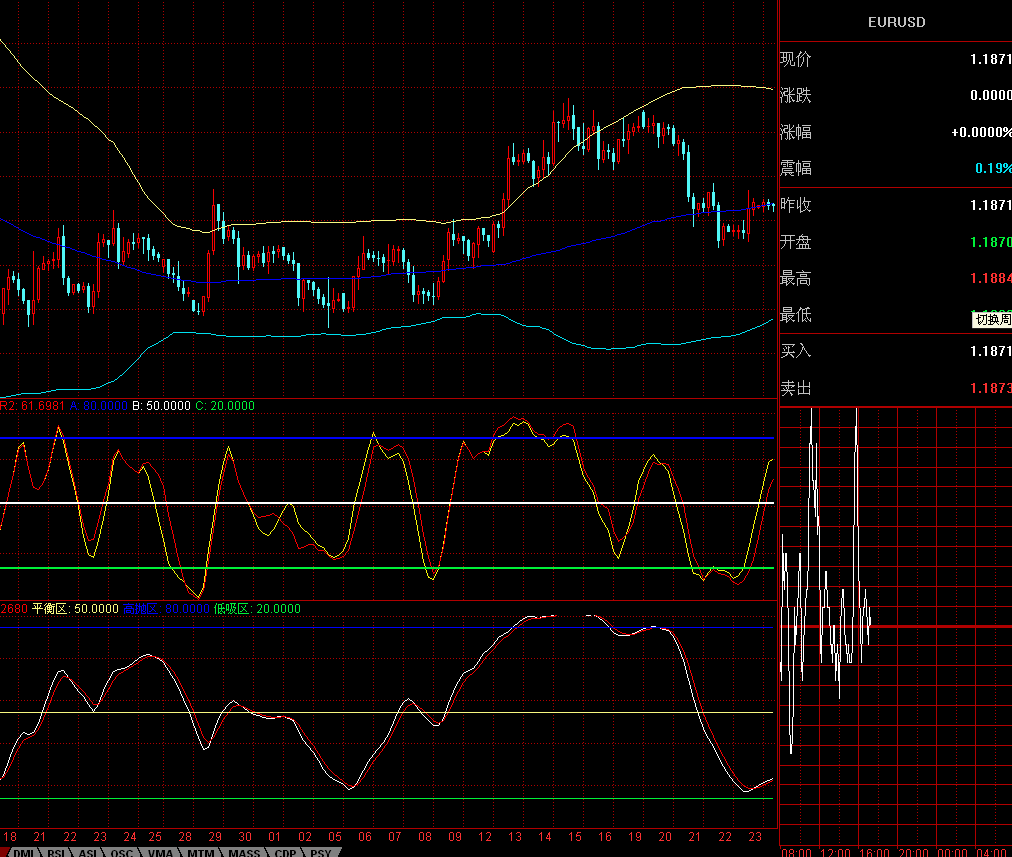
Task: Open the CDP indicator tab
Action: tap(285, 852)
